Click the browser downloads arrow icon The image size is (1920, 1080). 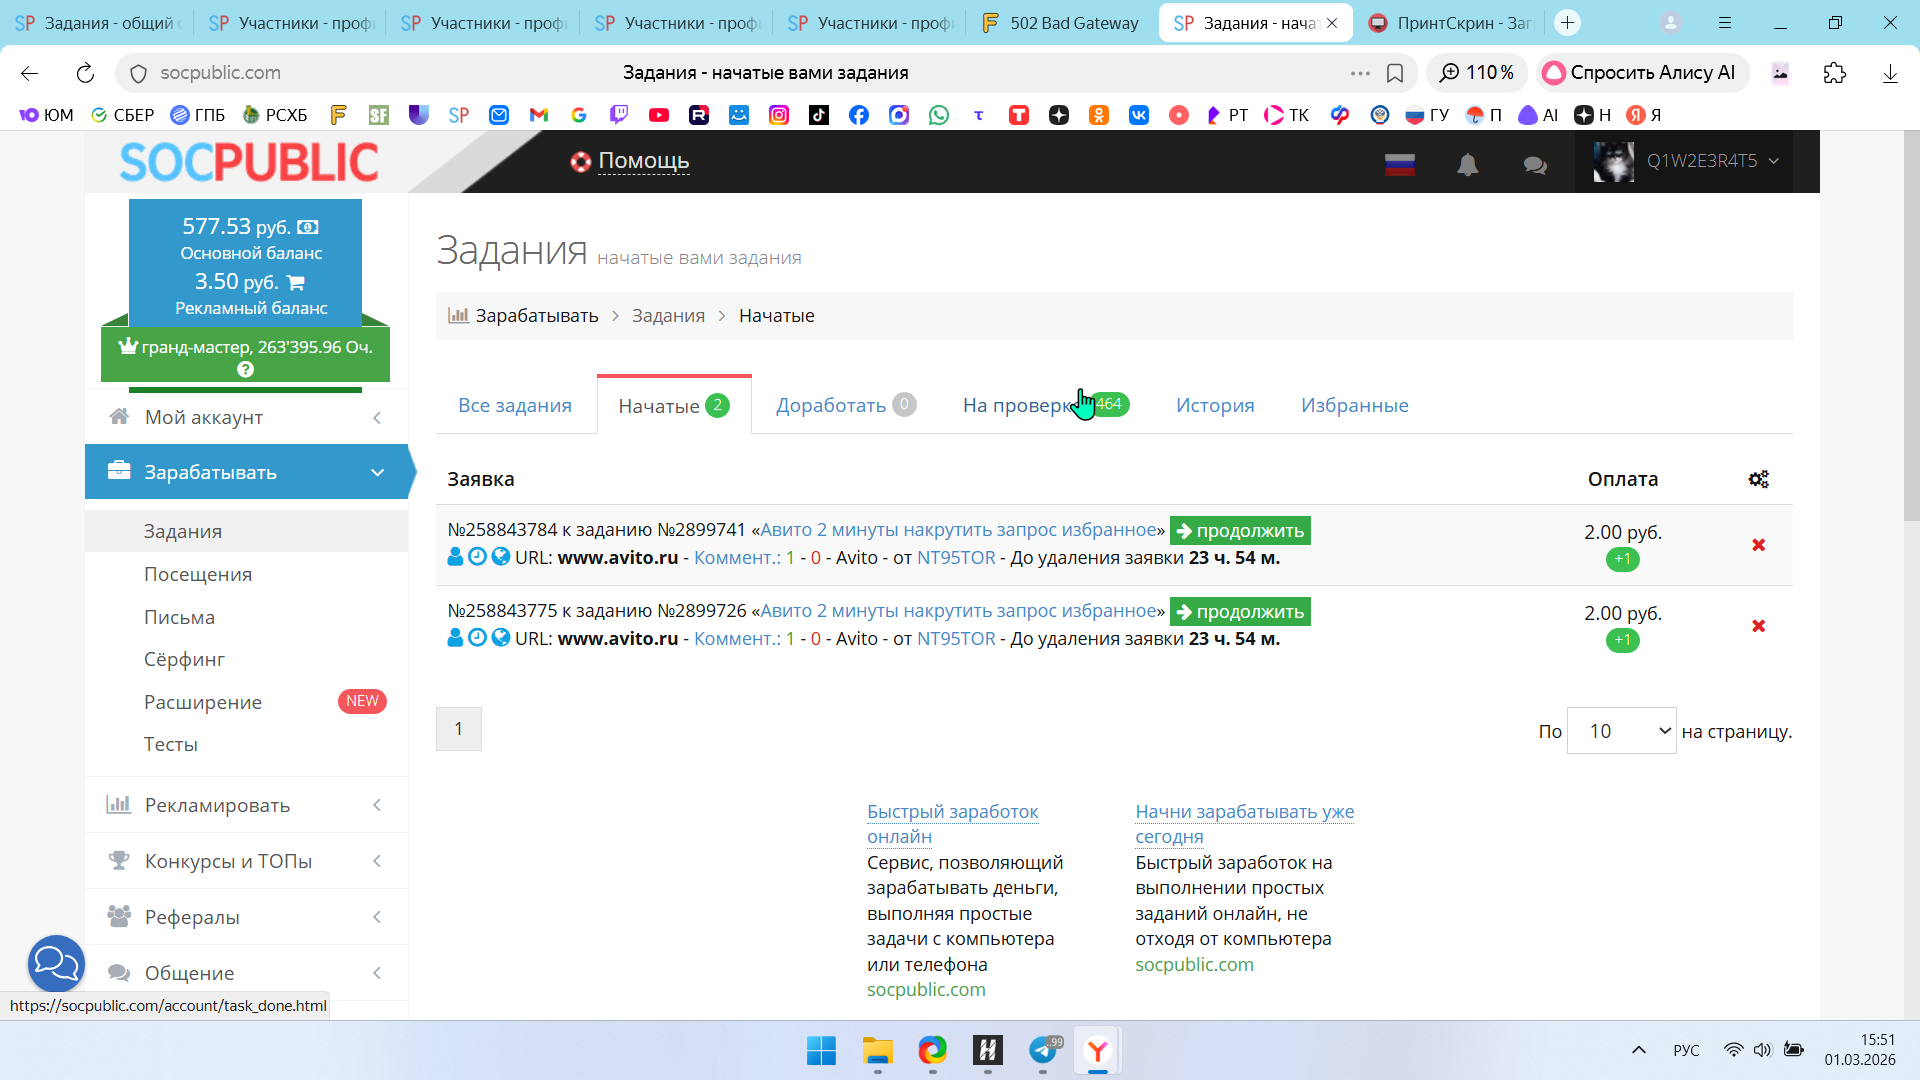click(x=1889, y=73)
